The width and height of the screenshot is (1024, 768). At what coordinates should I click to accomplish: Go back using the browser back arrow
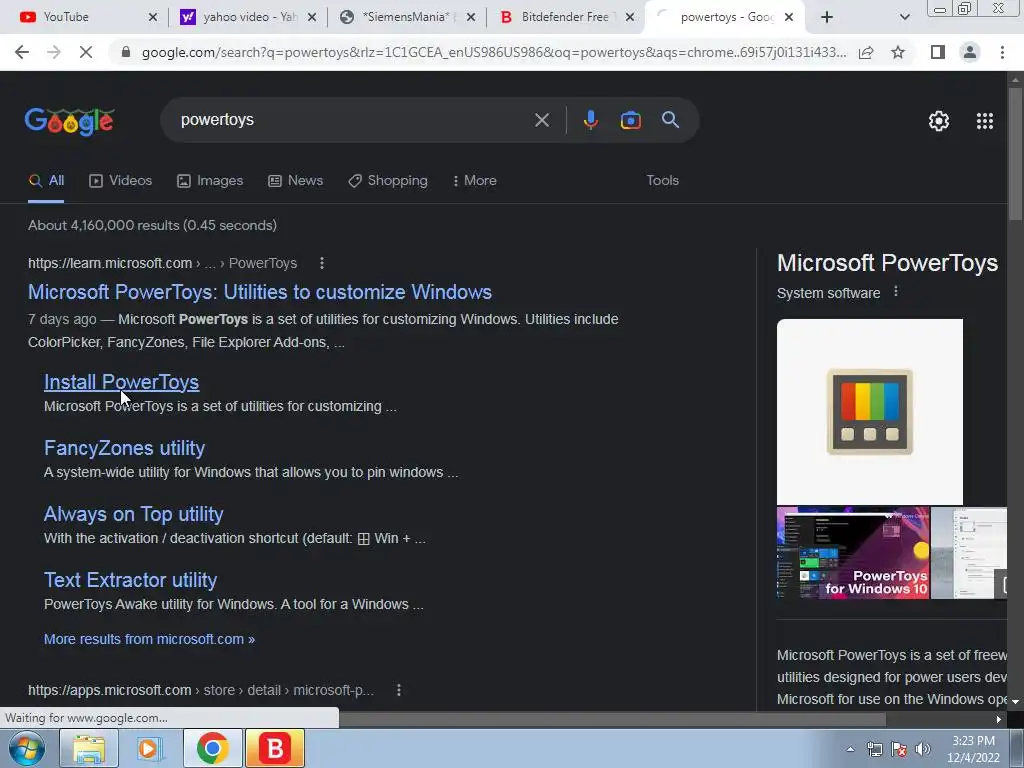click(x=22, y=52)
